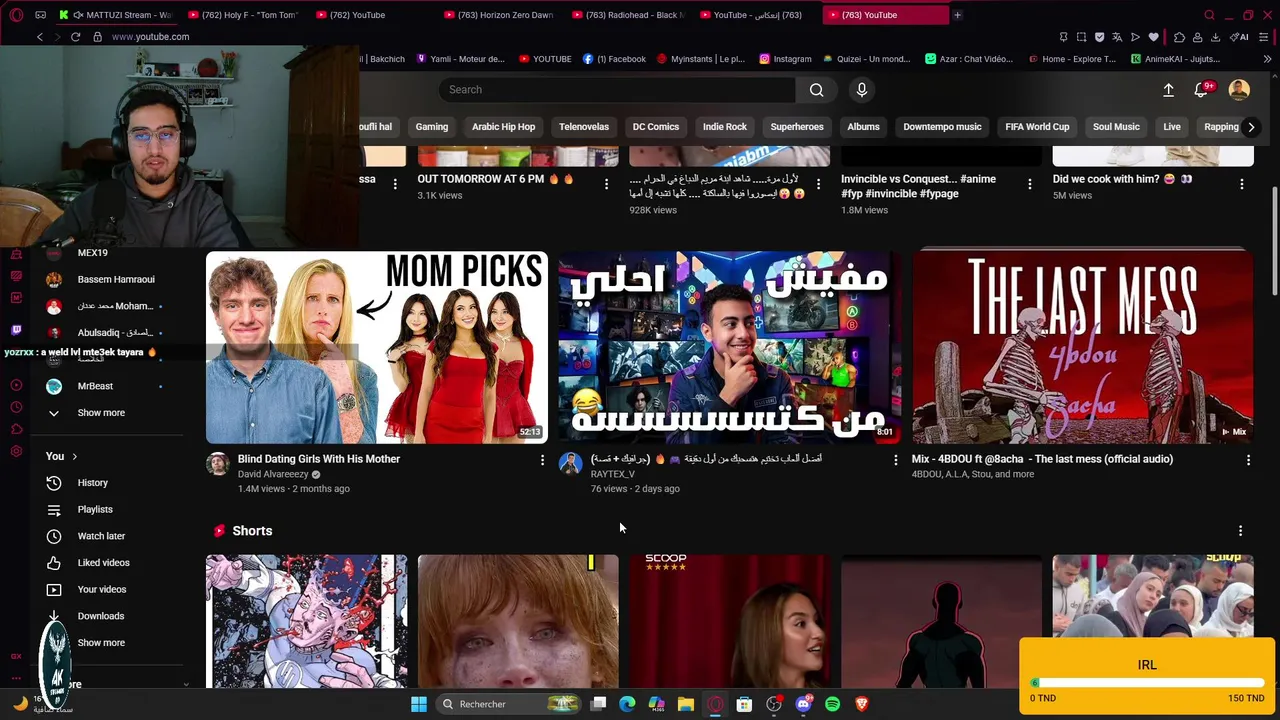The image size is (1280, 720).
Task: Open options menu for RAYTEX_V video
Action: coord(895,460)
